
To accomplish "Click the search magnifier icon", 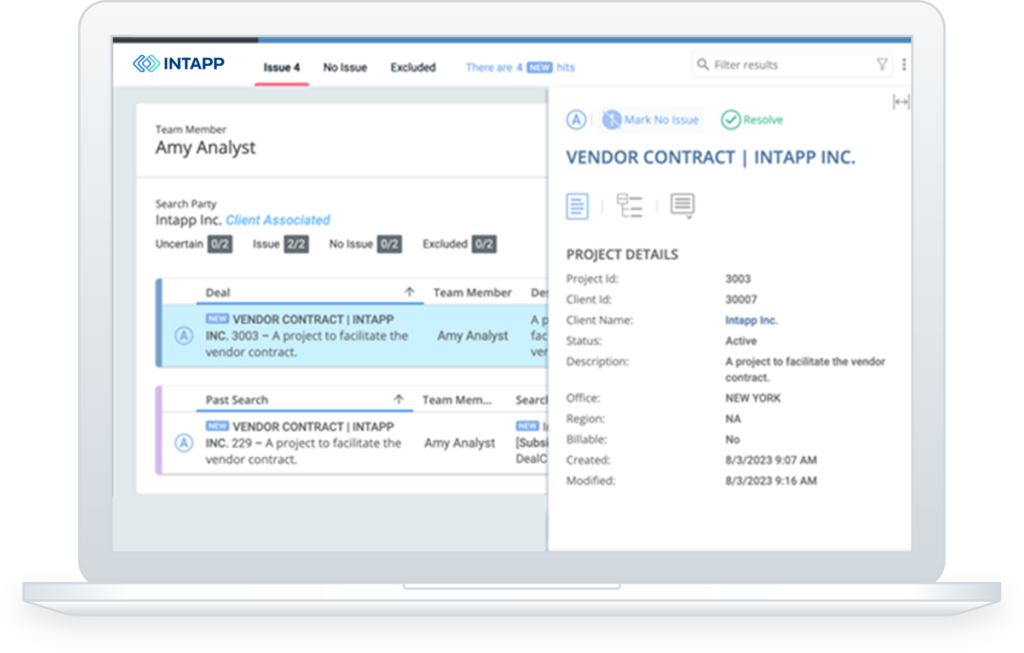I will (x=703, y=64).
